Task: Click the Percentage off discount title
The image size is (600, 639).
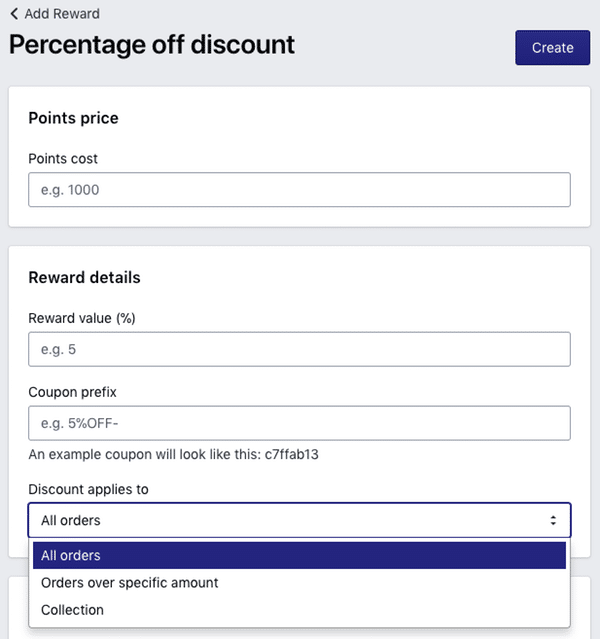Action: tap(152, 45)
